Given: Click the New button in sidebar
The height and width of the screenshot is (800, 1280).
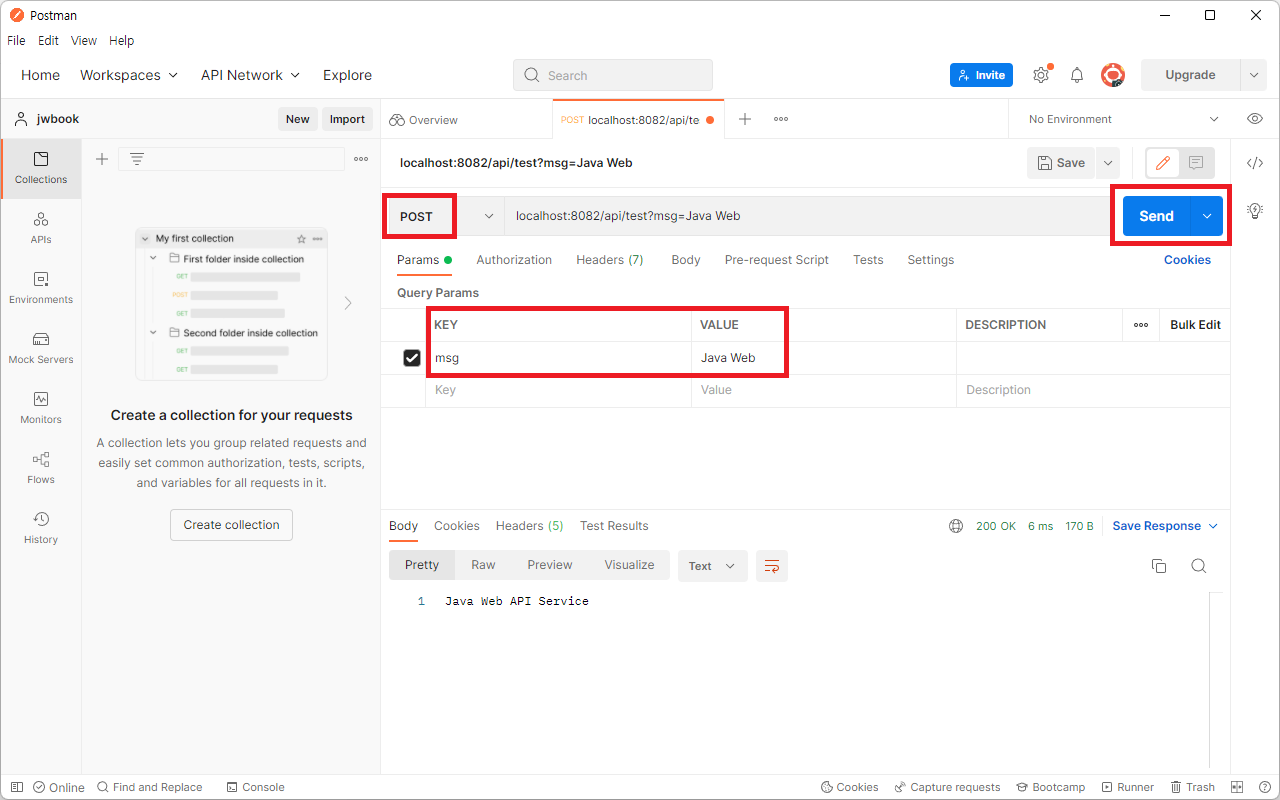Looking at the screenshot, I should click(x=297, y=119).
